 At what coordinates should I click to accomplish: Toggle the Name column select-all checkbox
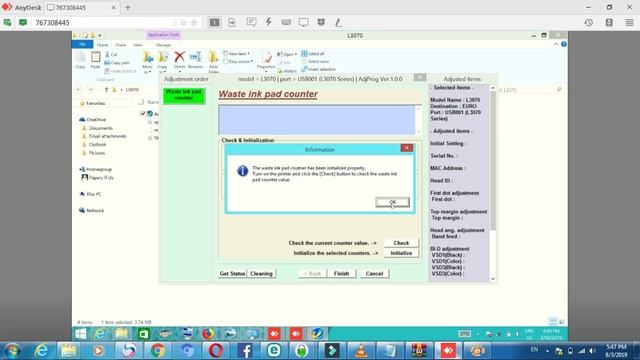coord(141,102)
